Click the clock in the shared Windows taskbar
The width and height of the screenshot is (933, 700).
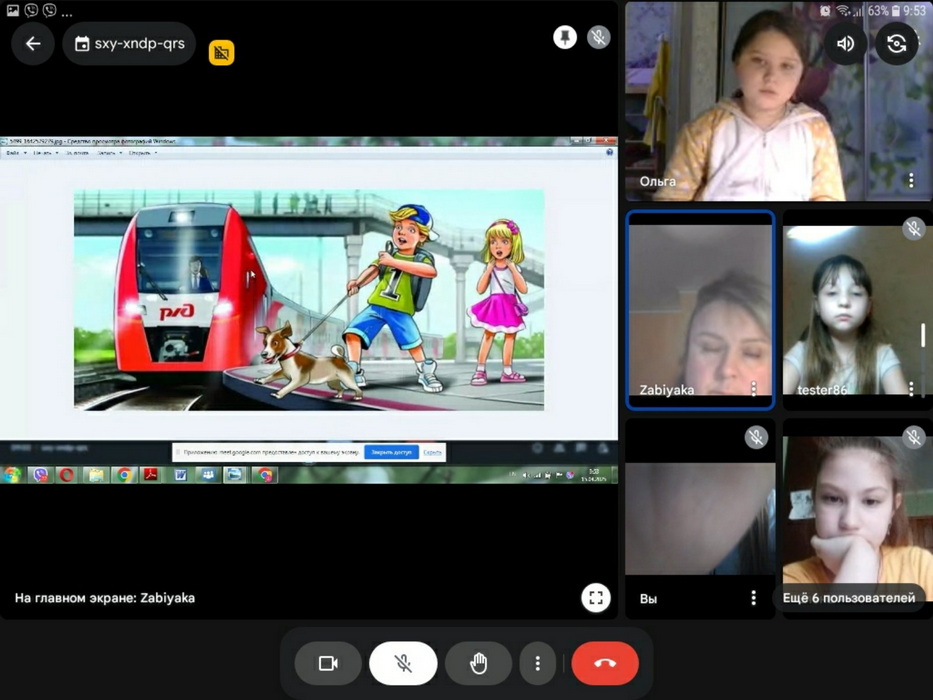click(x=594, y=475)
